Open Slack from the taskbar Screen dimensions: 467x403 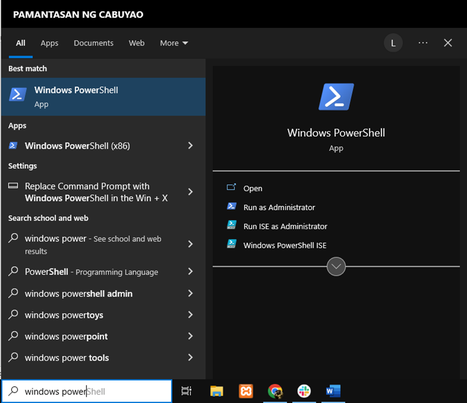(x=304, y=391)
